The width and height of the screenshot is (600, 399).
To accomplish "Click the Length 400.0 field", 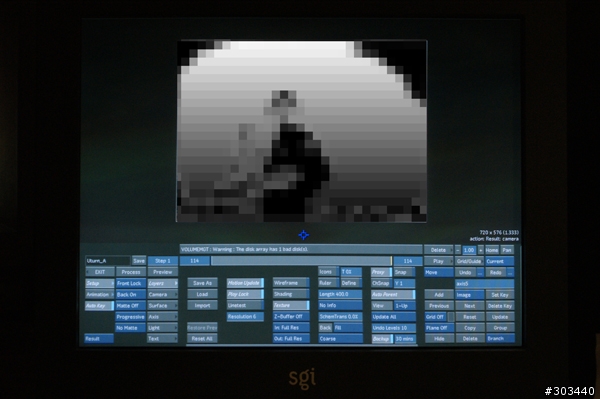I will point(340,294).
